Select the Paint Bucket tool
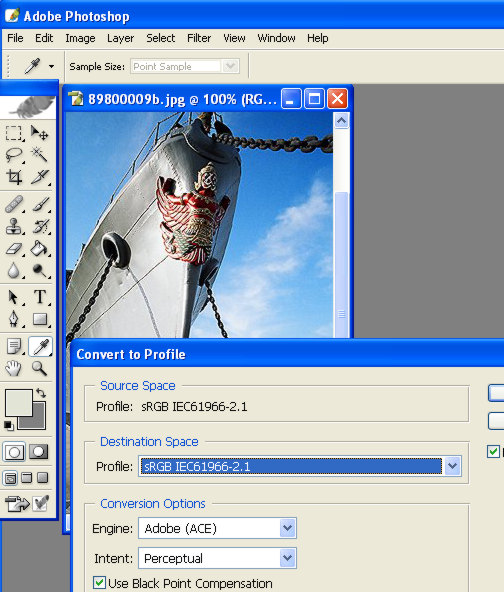 (39, 249)
